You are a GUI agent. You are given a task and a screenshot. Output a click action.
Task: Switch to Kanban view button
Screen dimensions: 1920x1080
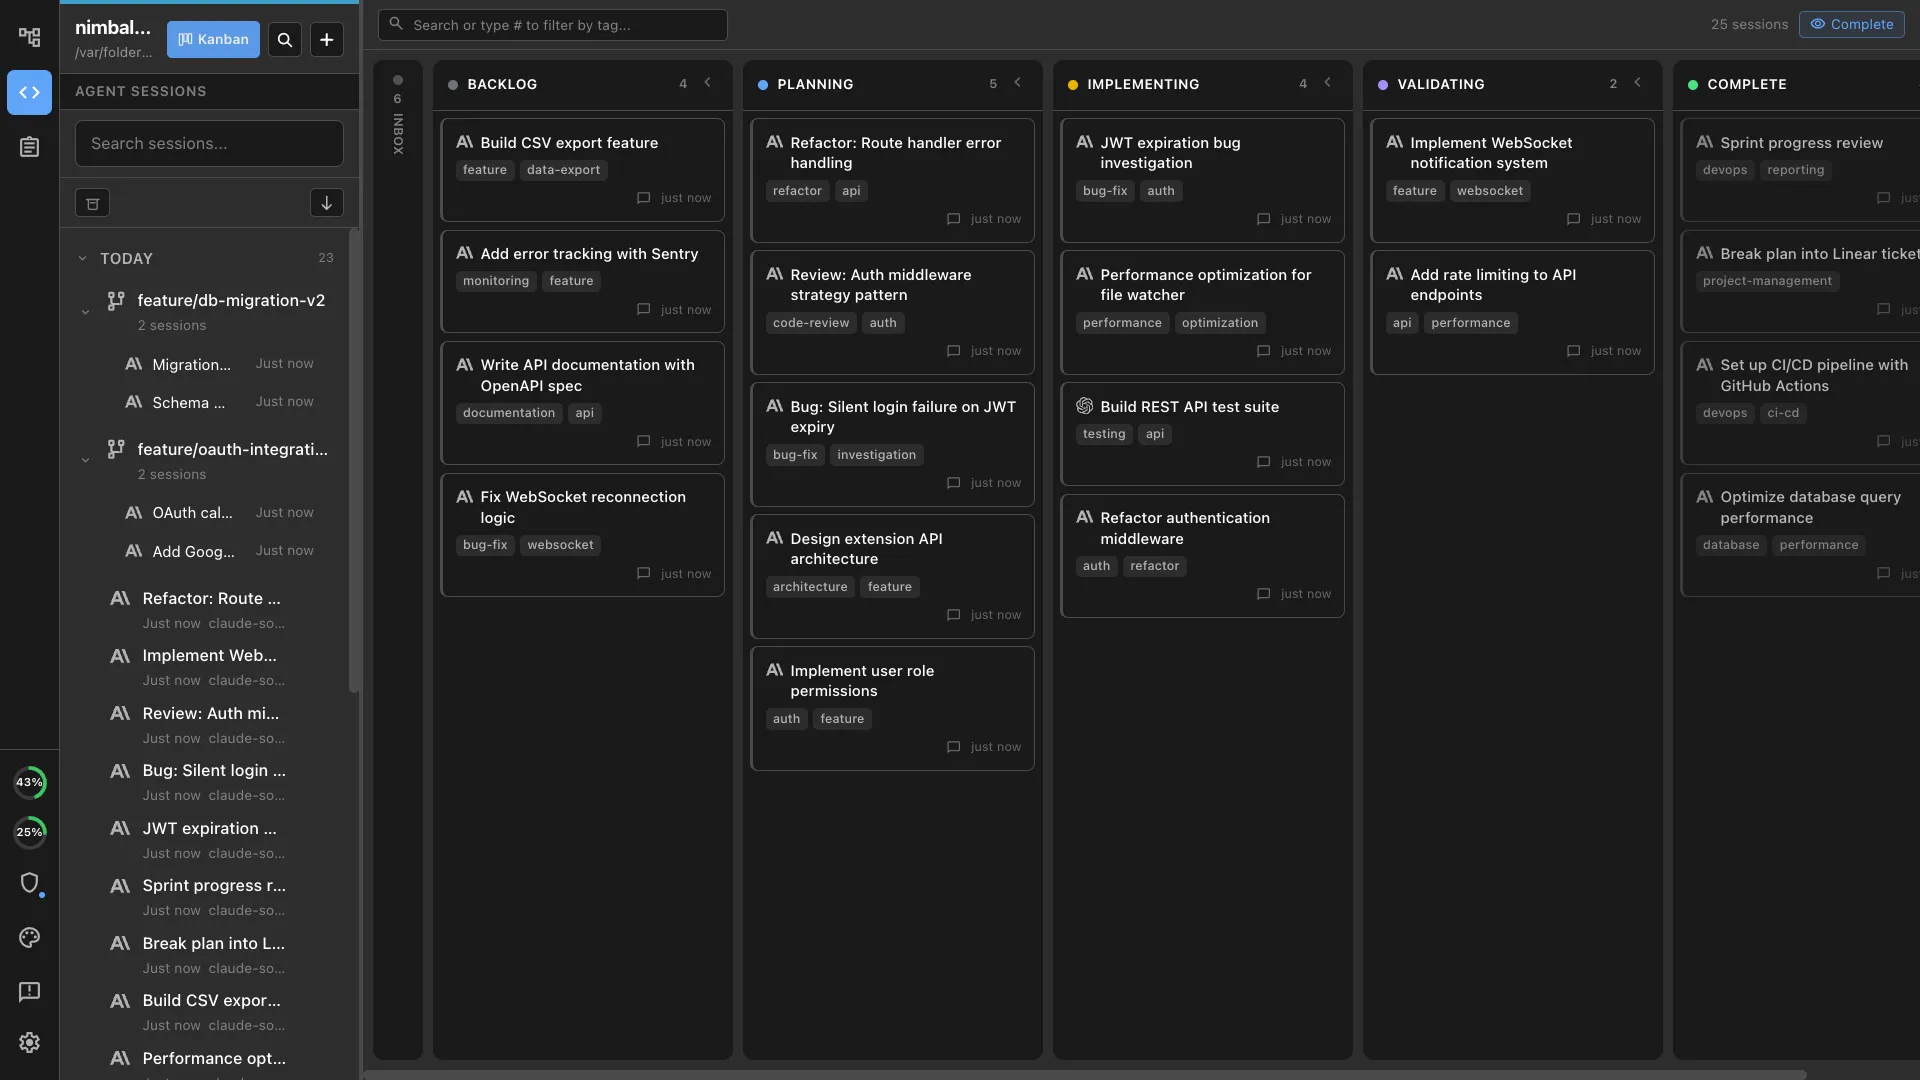213,39
